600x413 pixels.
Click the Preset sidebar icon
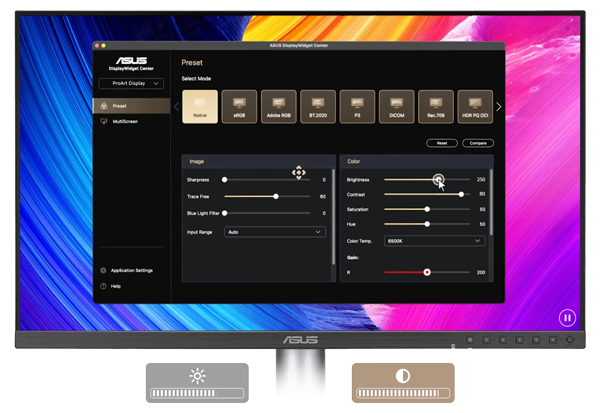(104, 106)
